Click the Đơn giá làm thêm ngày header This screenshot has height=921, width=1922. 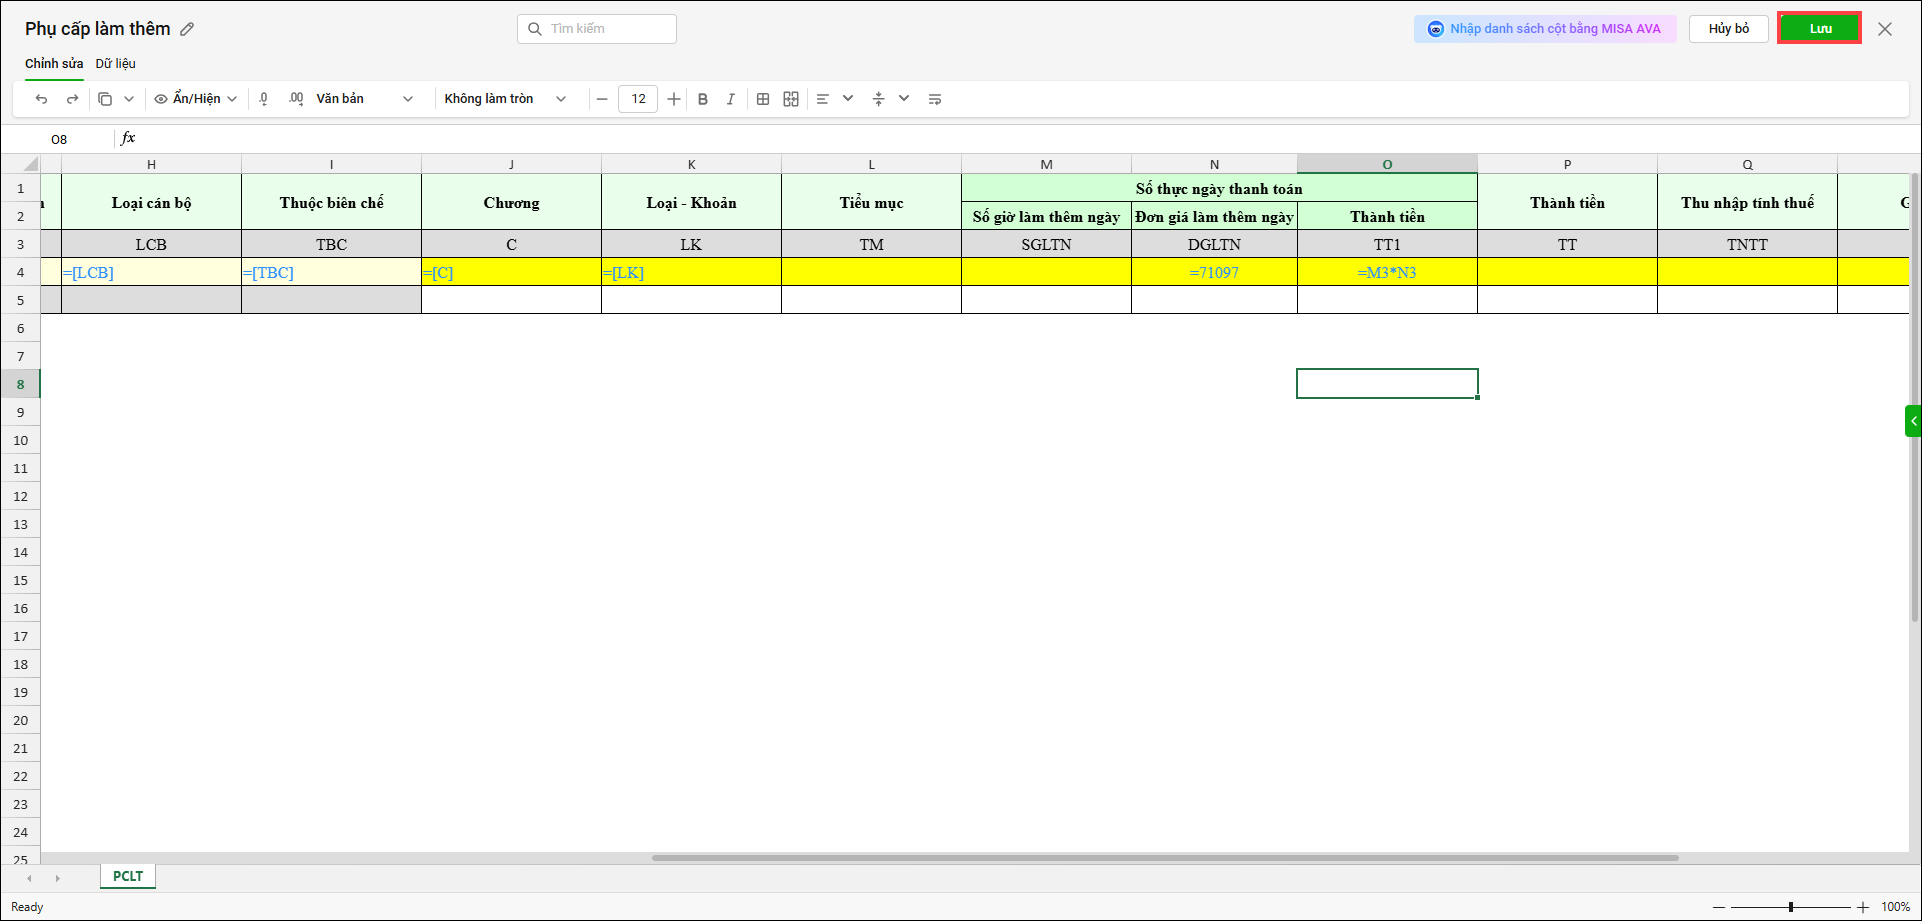point(1214,216)
